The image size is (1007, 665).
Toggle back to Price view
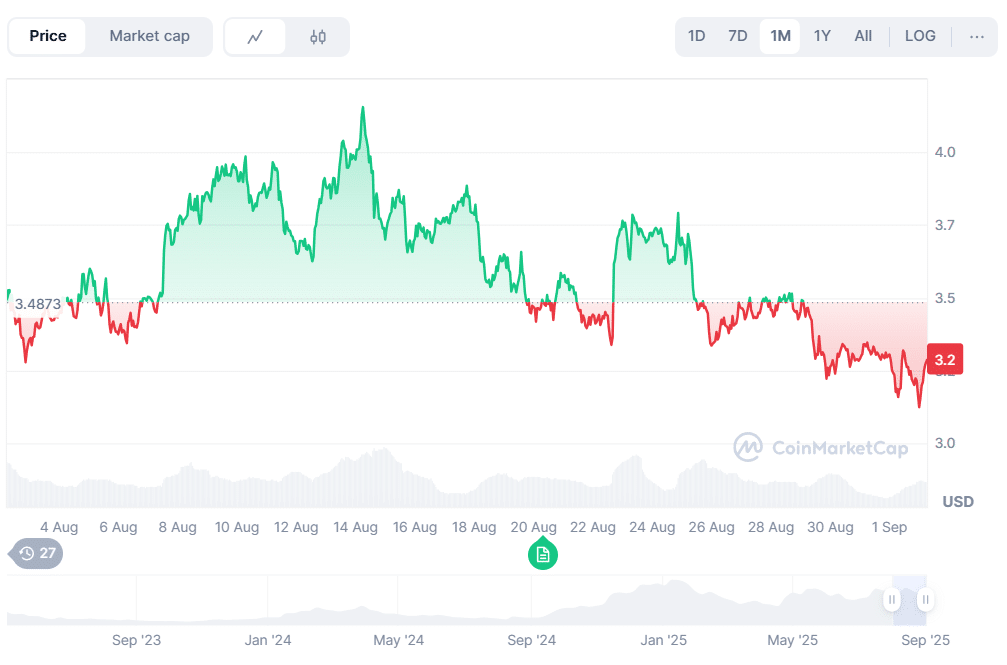pos(47,36)
